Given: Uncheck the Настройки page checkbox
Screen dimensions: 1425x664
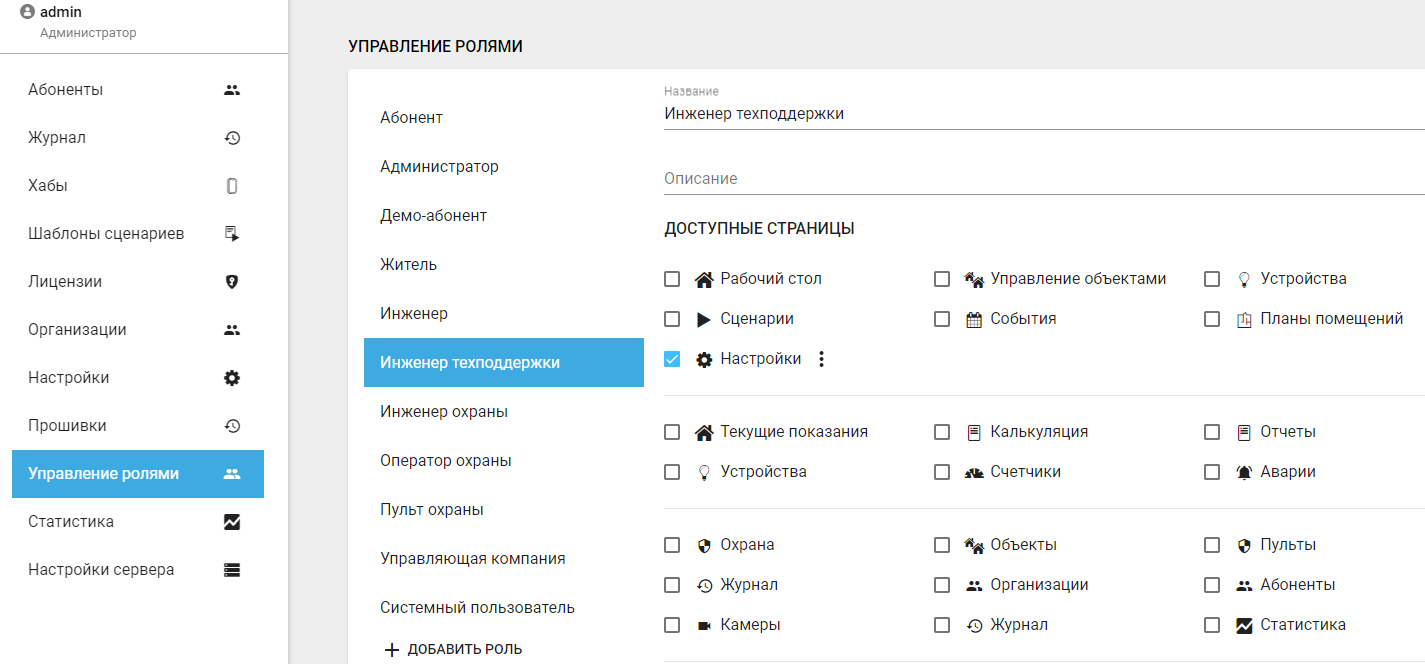Looking at the screenshot, I should click(672, 359).
